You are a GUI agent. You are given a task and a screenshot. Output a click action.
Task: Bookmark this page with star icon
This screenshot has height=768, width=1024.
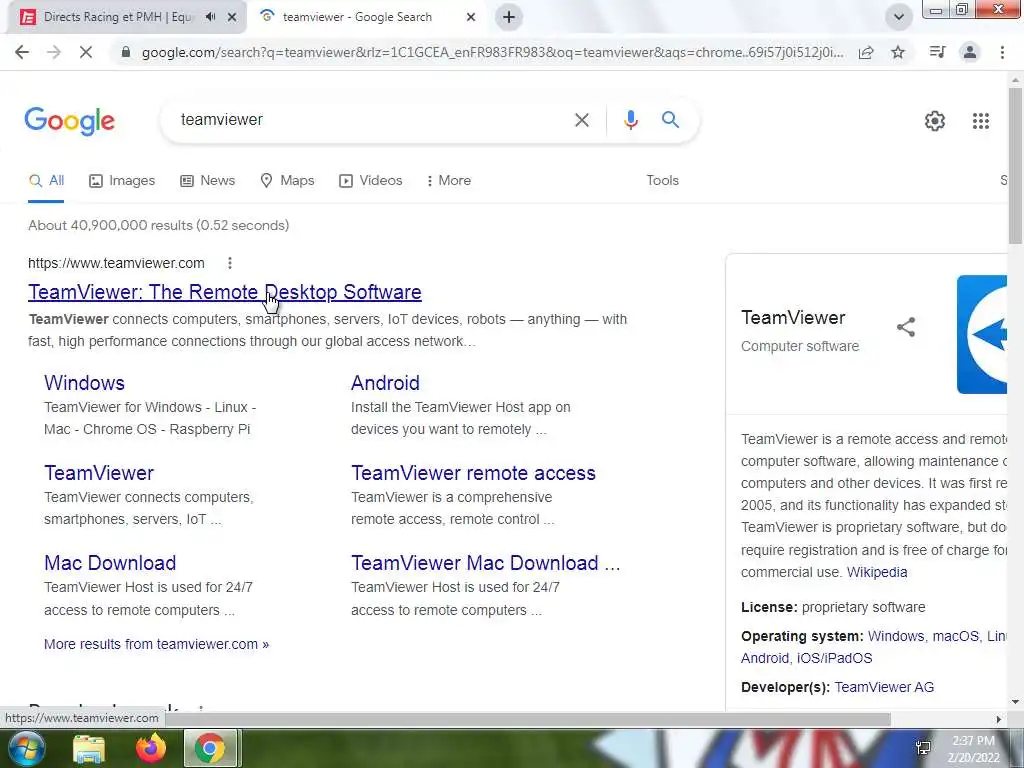click(898, 52)
